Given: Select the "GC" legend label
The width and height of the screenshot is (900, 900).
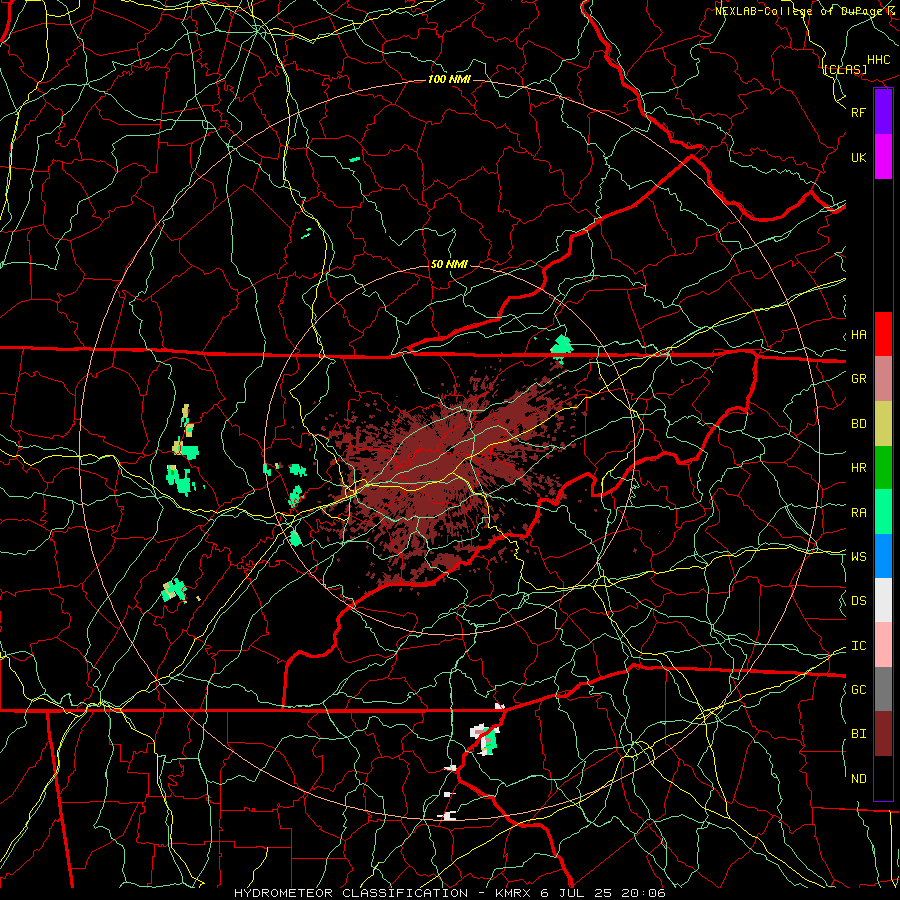Looking at the screenshot, I should pos(858,690).
